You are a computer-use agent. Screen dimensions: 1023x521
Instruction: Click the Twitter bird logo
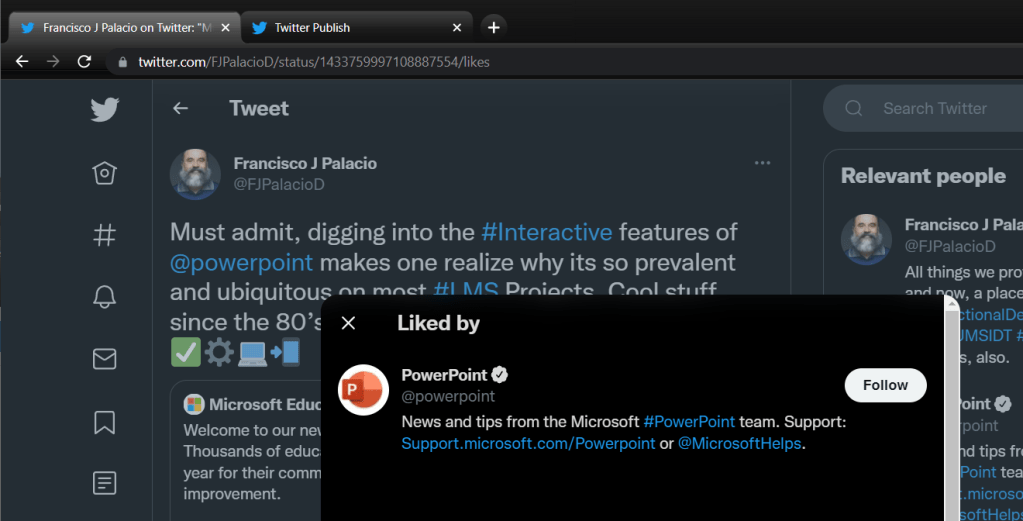coord(104,109)
